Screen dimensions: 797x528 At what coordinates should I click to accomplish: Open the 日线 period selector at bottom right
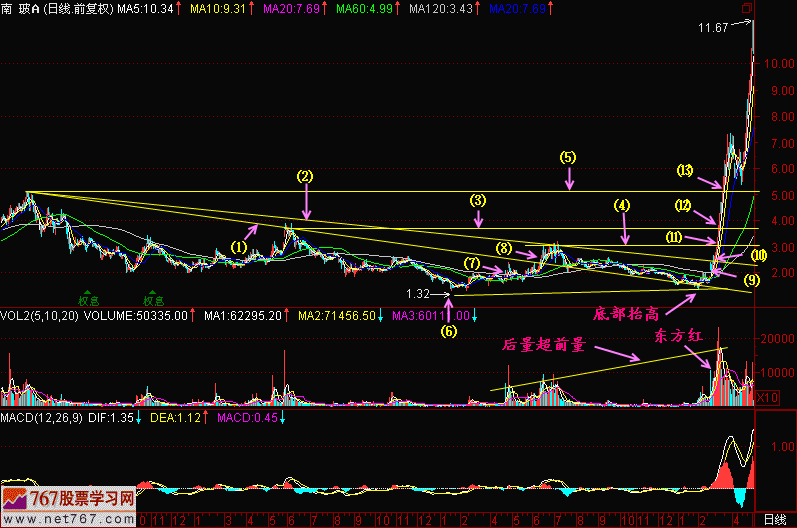coord(774,520)
